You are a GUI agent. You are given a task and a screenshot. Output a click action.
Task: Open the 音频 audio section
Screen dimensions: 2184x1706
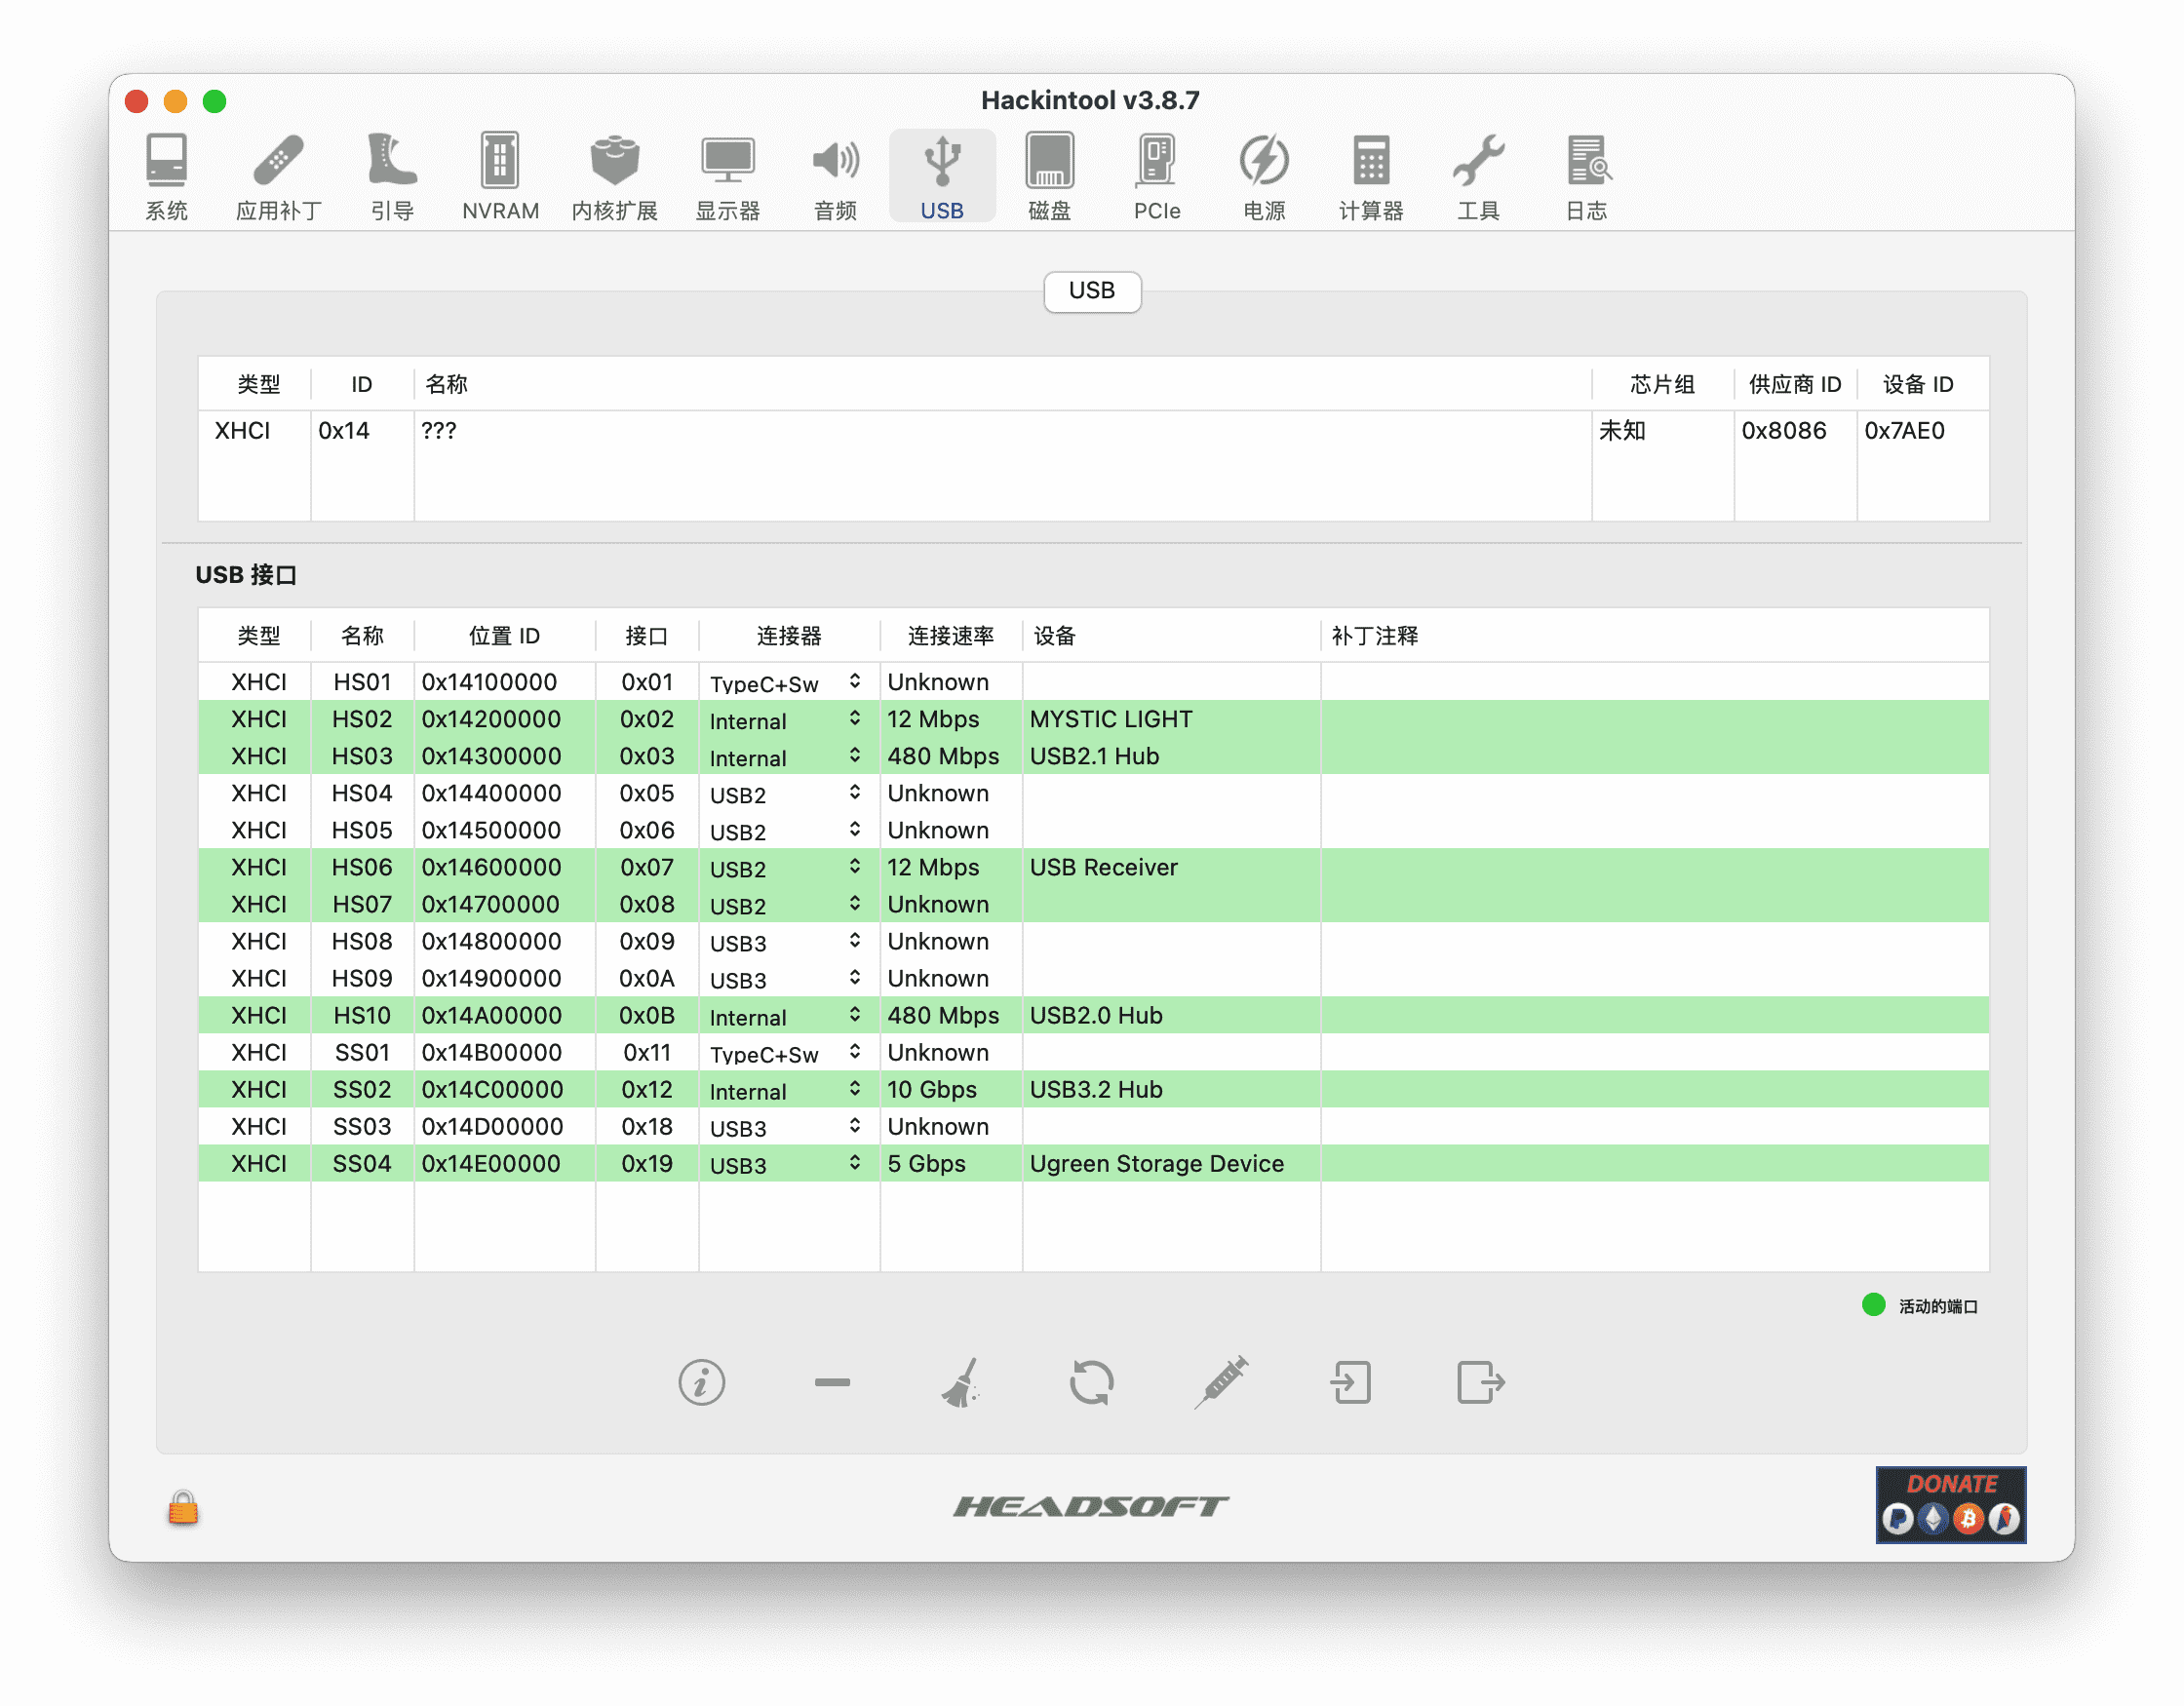coord(836,176)
